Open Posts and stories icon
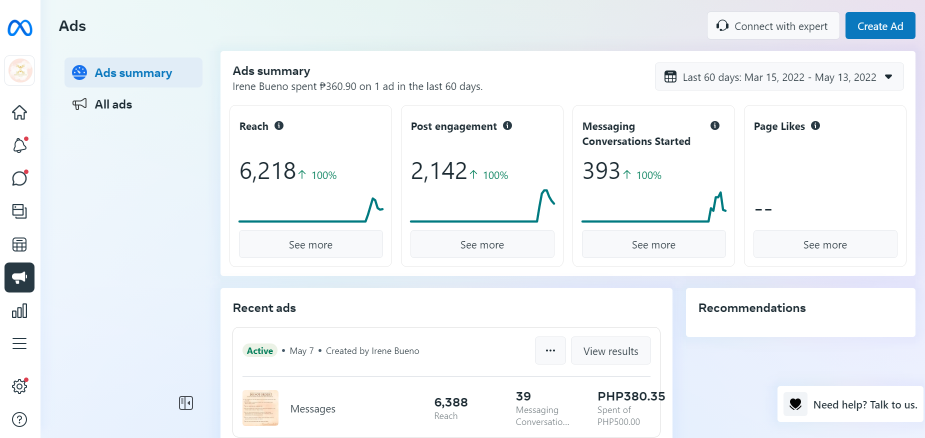 [19, 211]
